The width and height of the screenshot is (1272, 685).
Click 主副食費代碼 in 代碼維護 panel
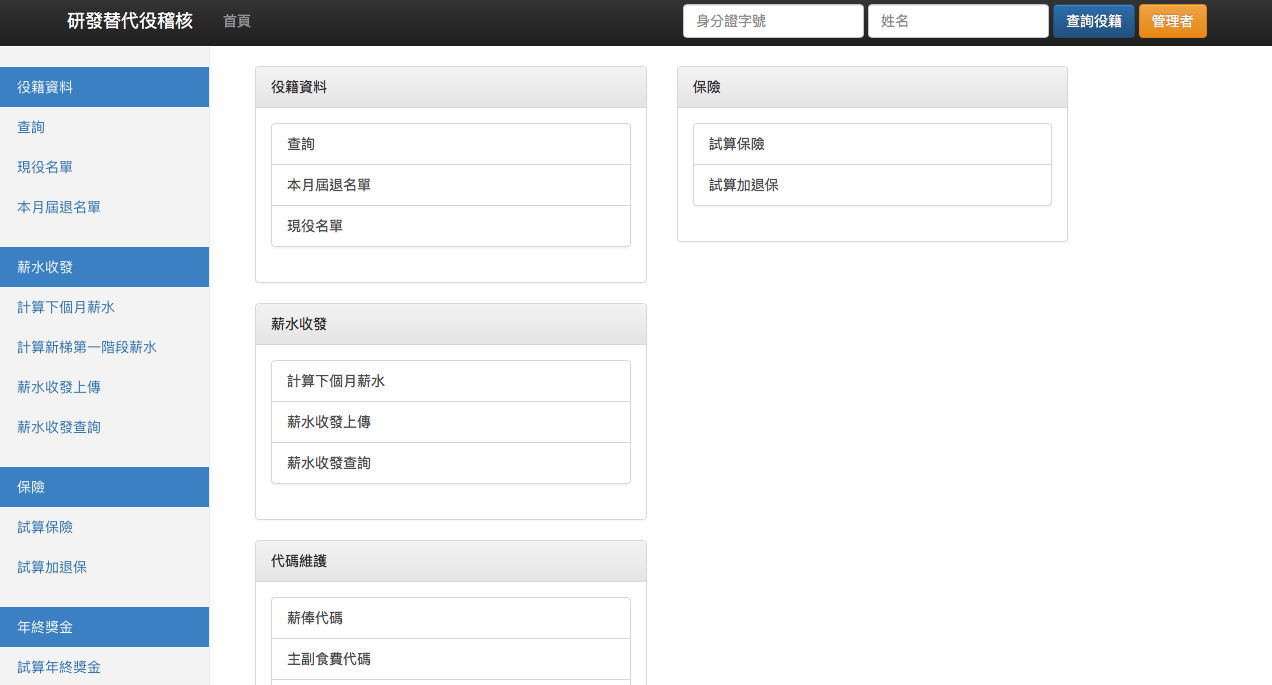(x=451, y=659)
